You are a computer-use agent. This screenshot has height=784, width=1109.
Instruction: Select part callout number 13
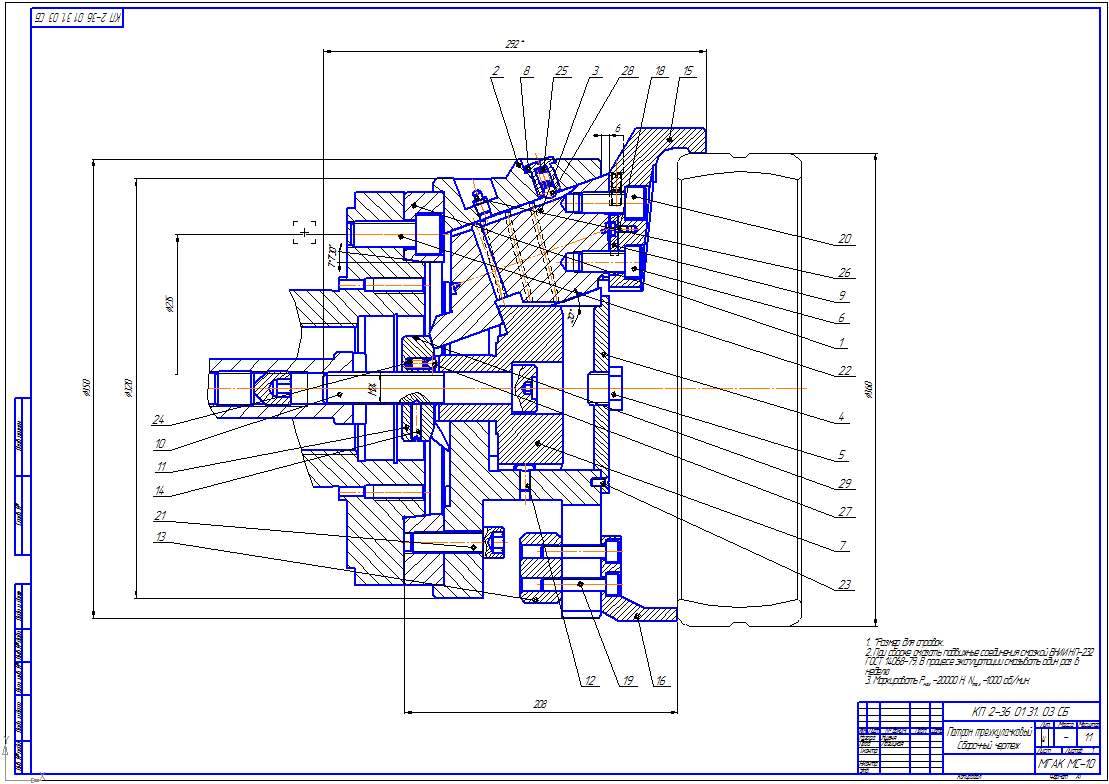pos(160,537)
